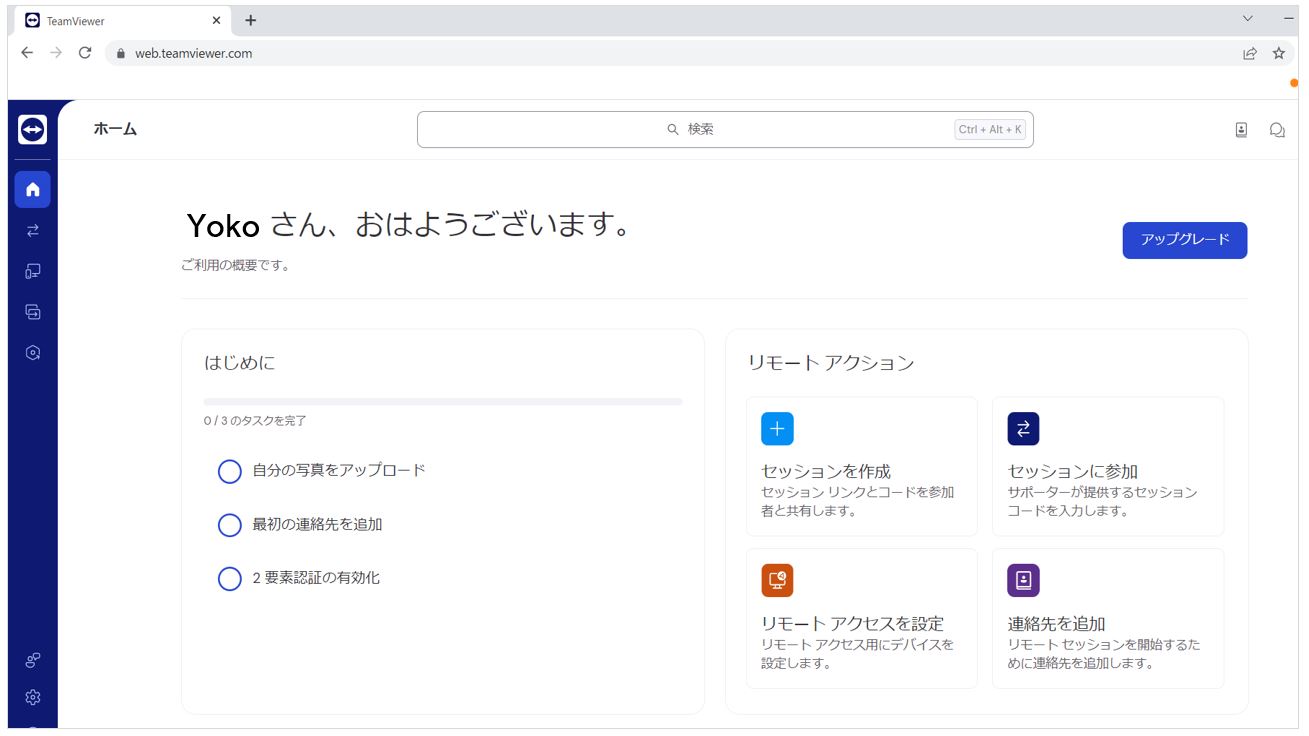The image size is (1309, 736).
Task: Open the セッションに参加 card
Action: 1107,465
